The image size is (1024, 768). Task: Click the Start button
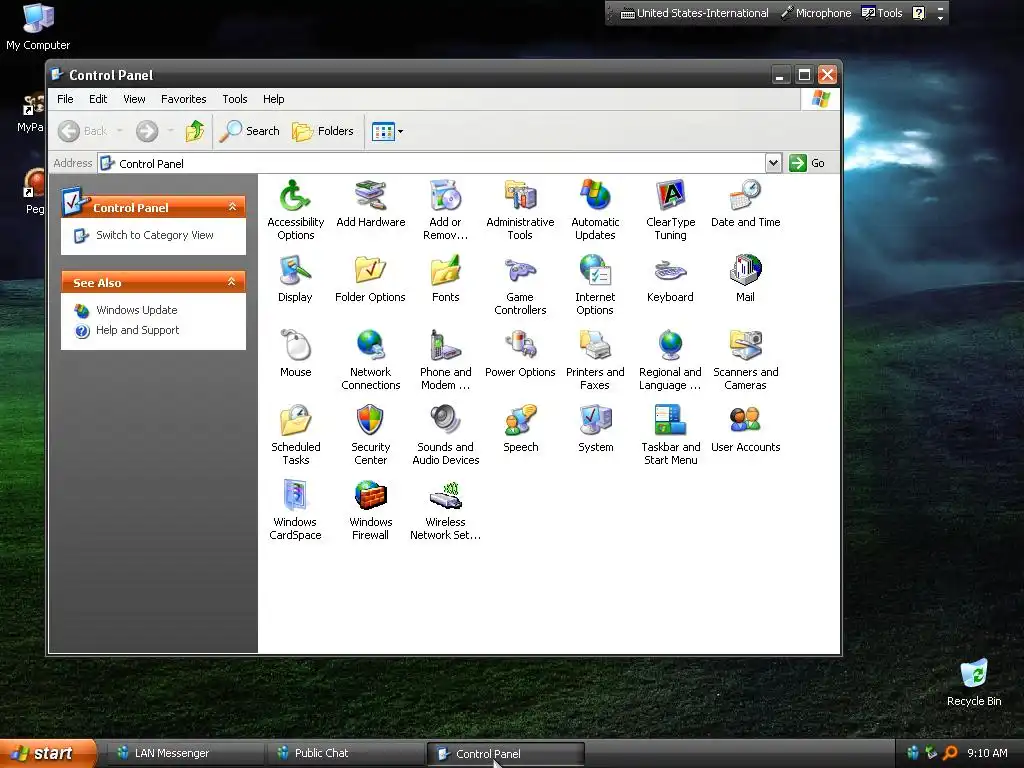pos(48,754)
